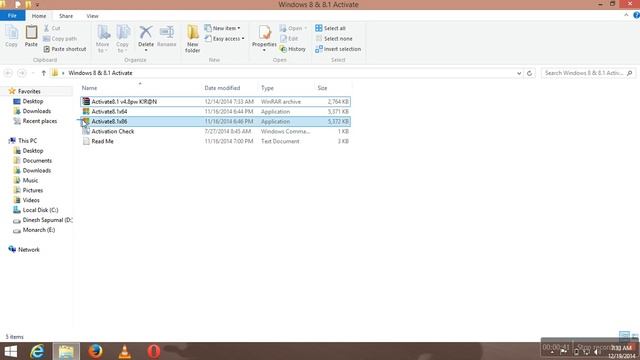Select Activate8.1 v4.8pw KIR@N archive
Screen dimensions: 640x360
(215, 102)
